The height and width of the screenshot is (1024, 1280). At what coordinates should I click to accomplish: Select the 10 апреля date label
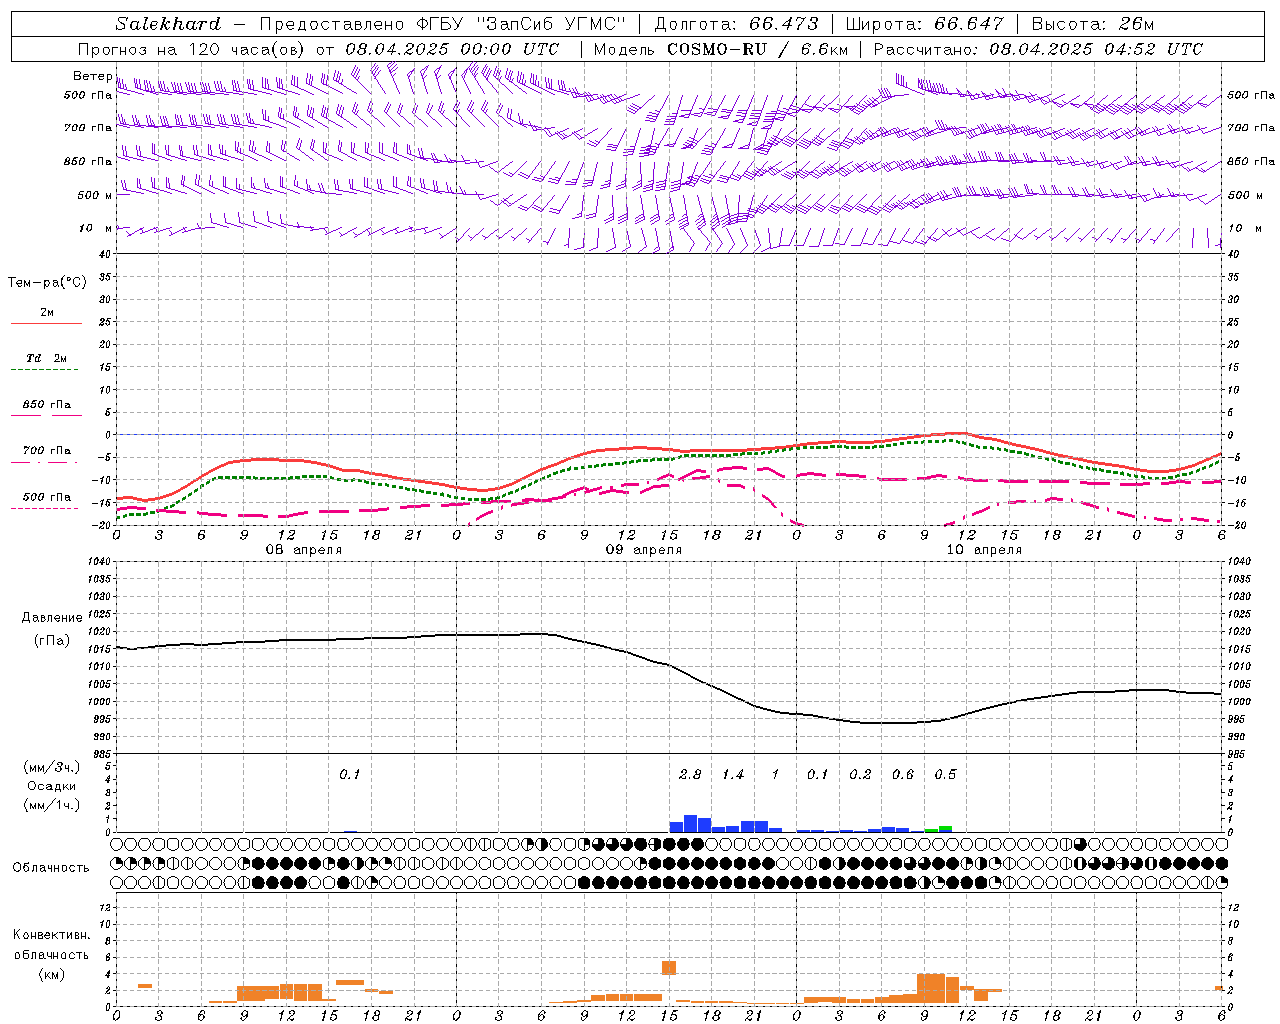[x=984, y=550]
